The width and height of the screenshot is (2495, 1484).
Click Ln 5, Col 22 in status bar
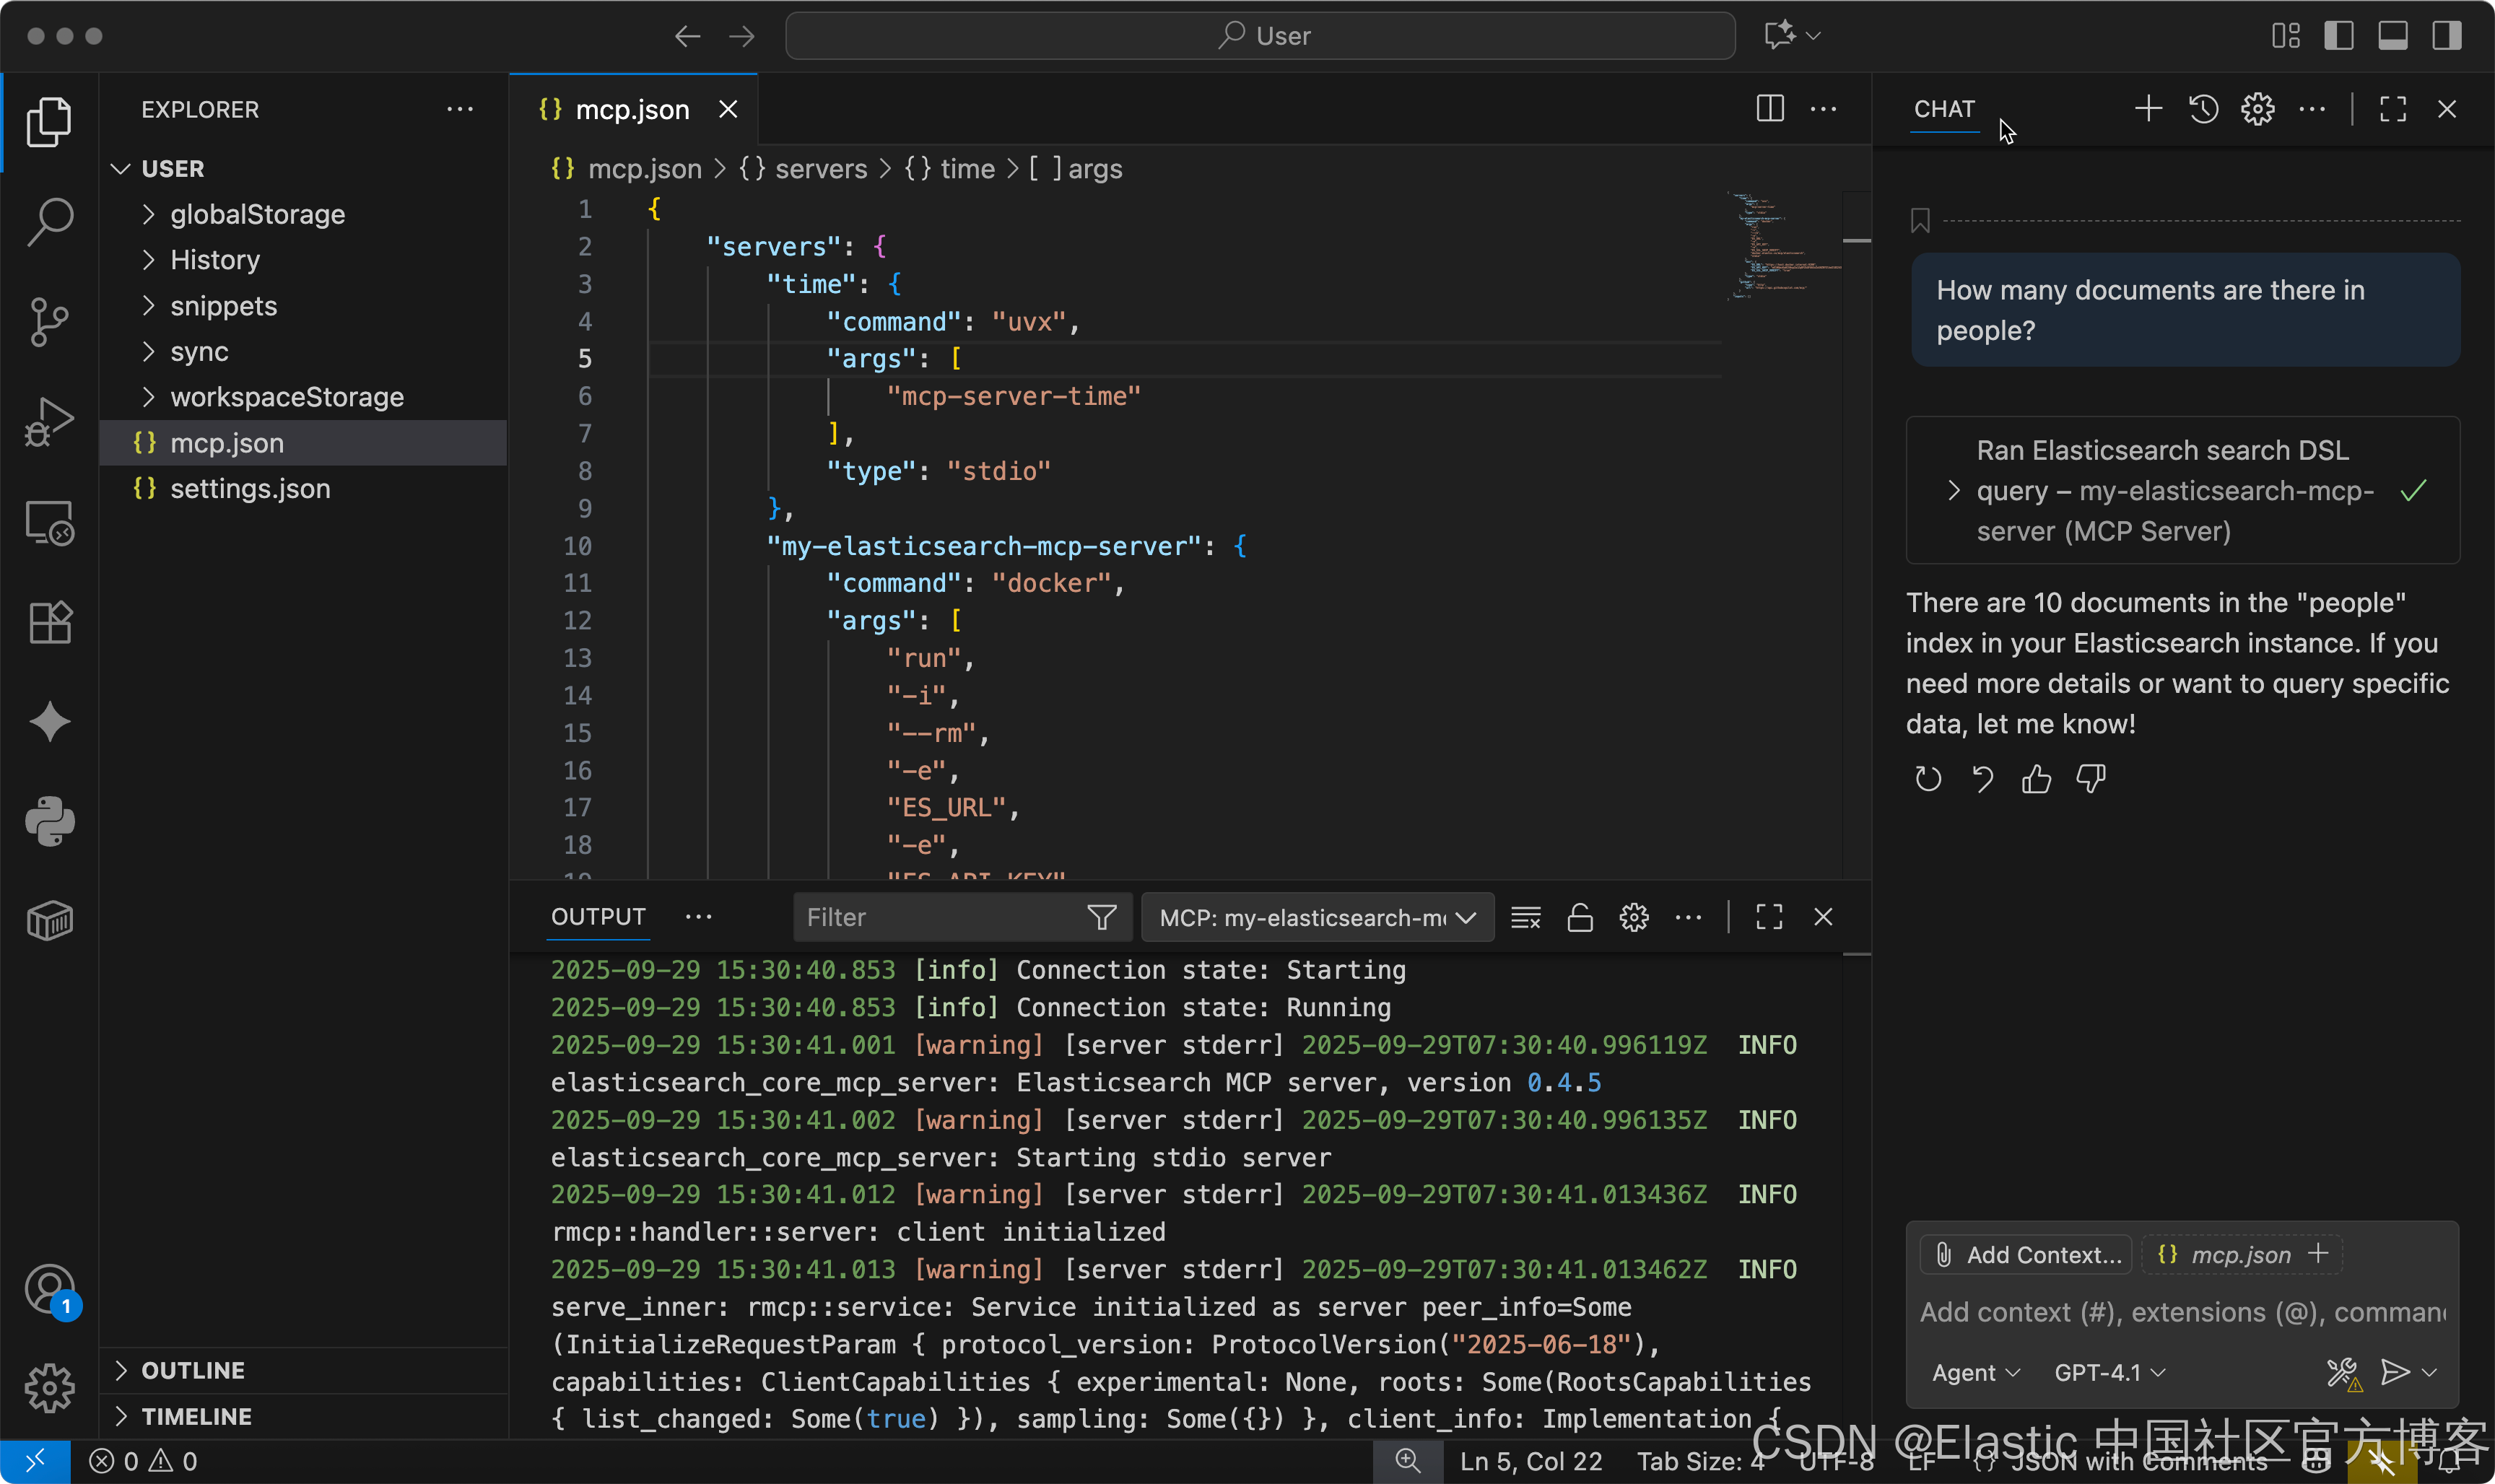click(1530, 1461)
